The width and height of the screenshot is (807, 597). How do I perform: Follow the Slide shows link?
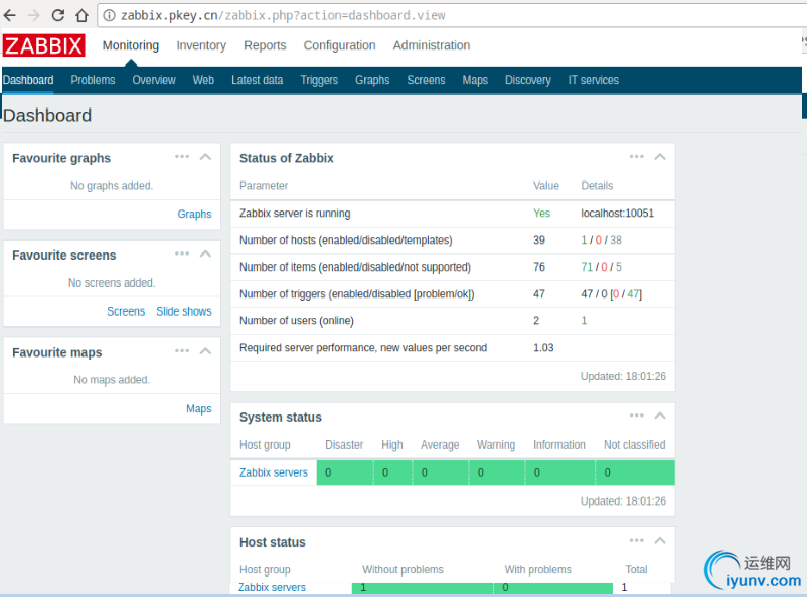(184, 311)
